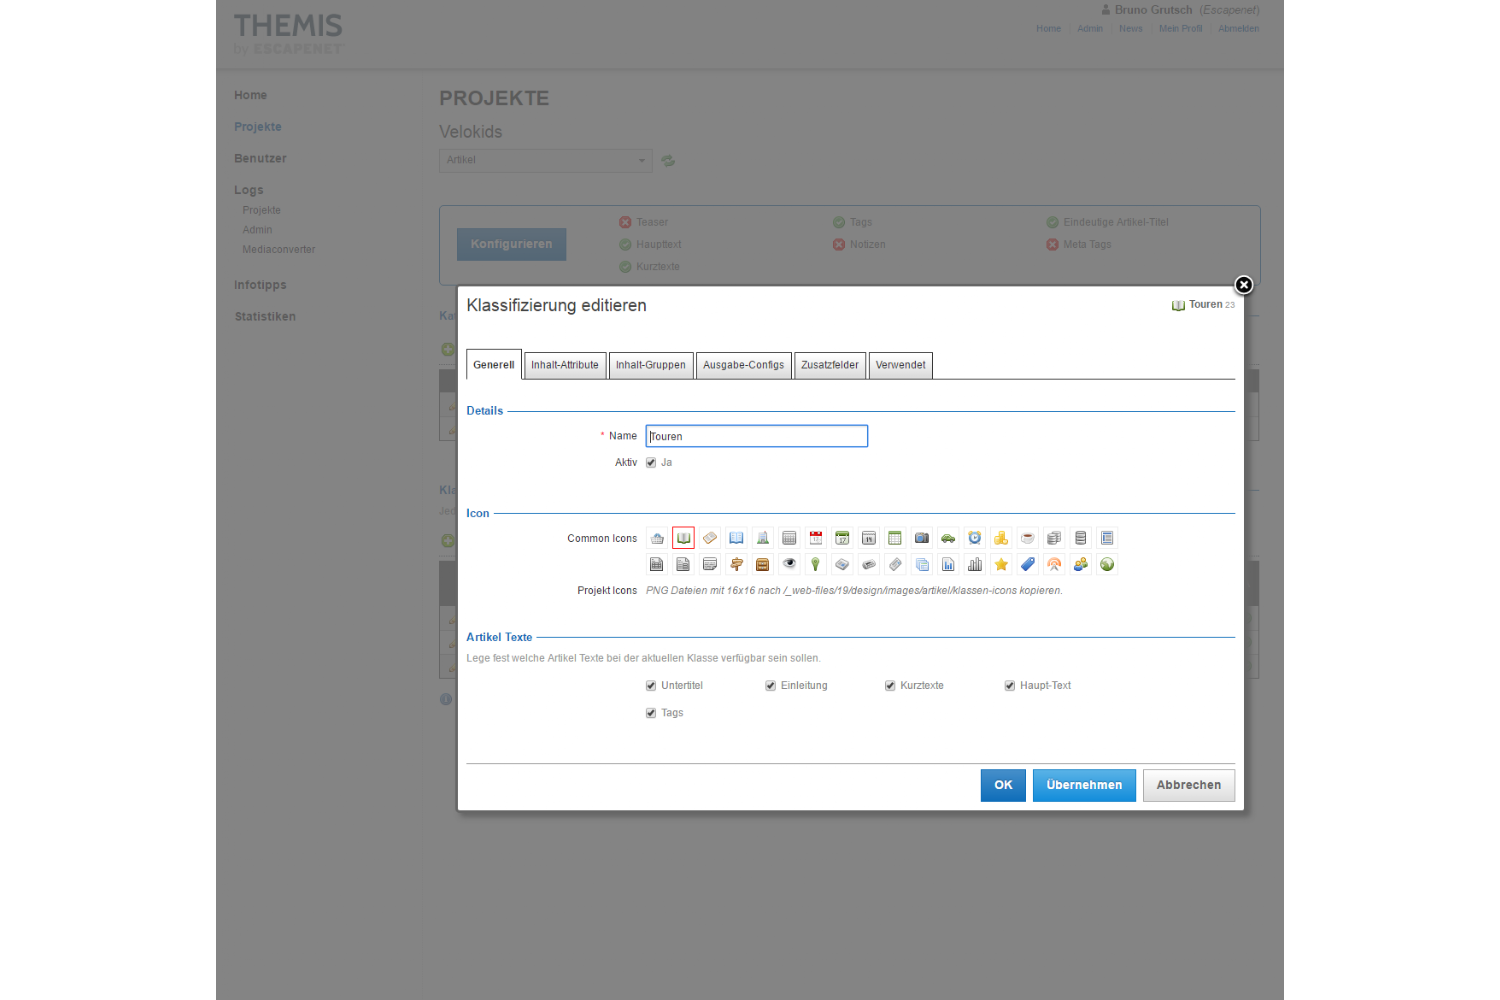Select the eye common icon

789,565
